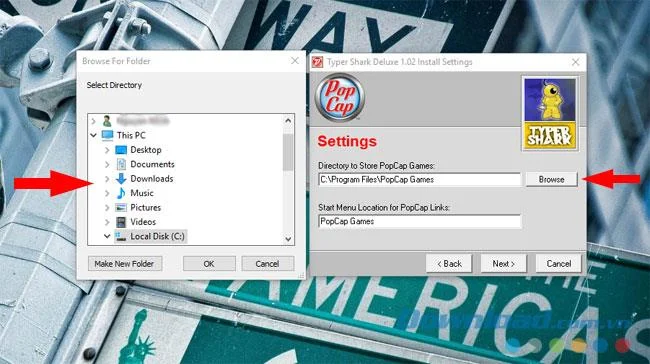
Task: Click the Documents folder icon
Action: [x=121, y=164]
